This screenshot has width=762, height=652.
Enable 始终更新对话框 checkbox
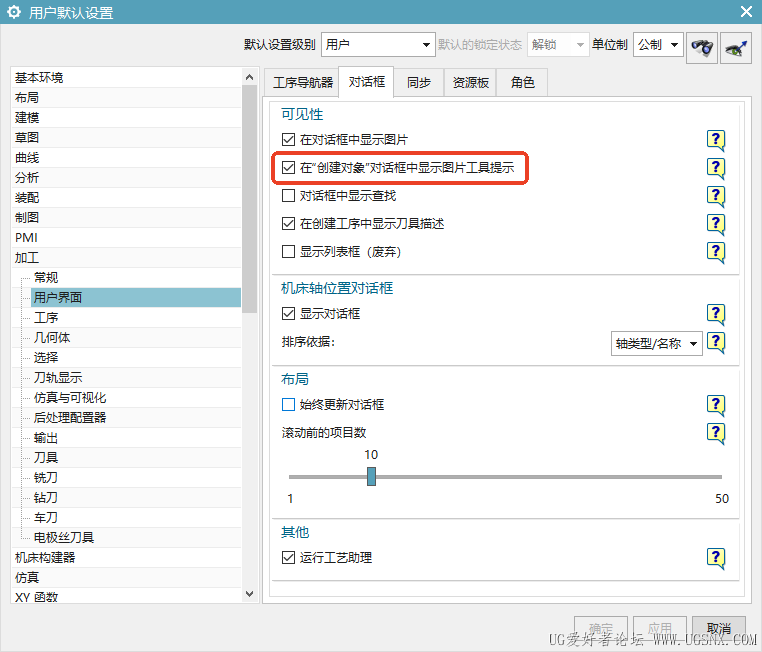(x=288, y=405)
